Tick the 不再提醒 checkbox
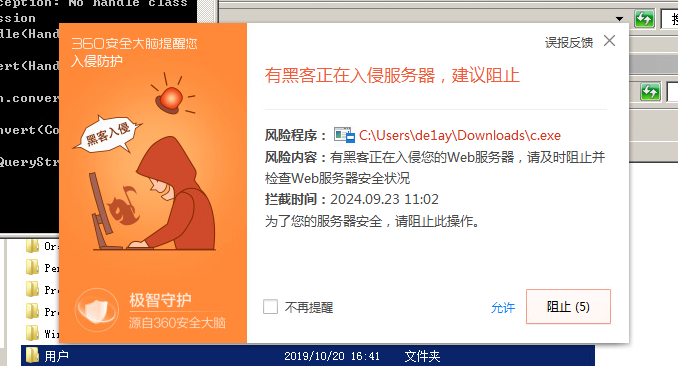Screen dimensions: 678x366 click(x=271, y=307)
